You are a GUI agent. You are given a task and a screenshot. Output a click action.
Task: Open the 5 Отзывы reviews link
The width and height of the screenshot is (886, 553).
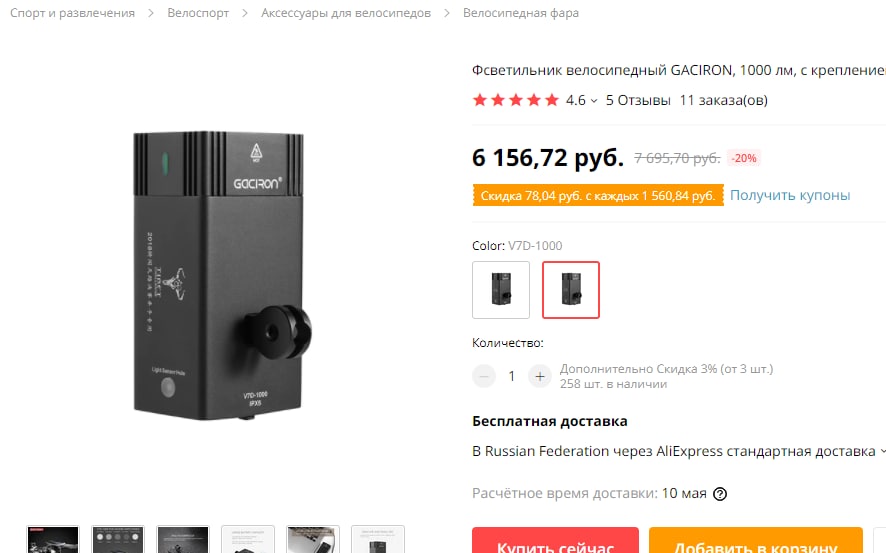coord(638,101)
